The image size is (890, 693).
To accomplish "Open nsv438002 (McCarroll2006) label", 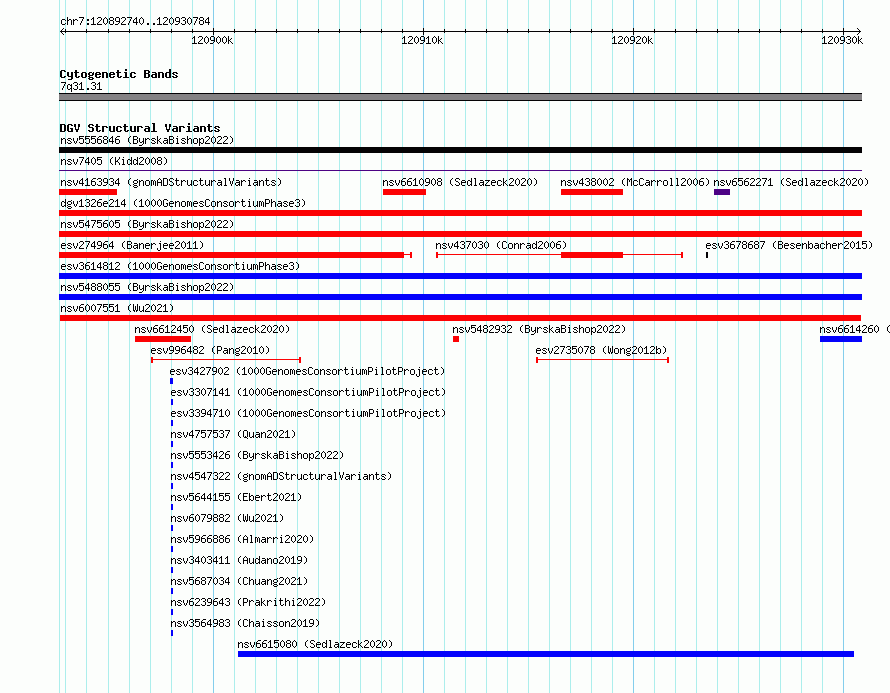I will [x=635, y=182].
